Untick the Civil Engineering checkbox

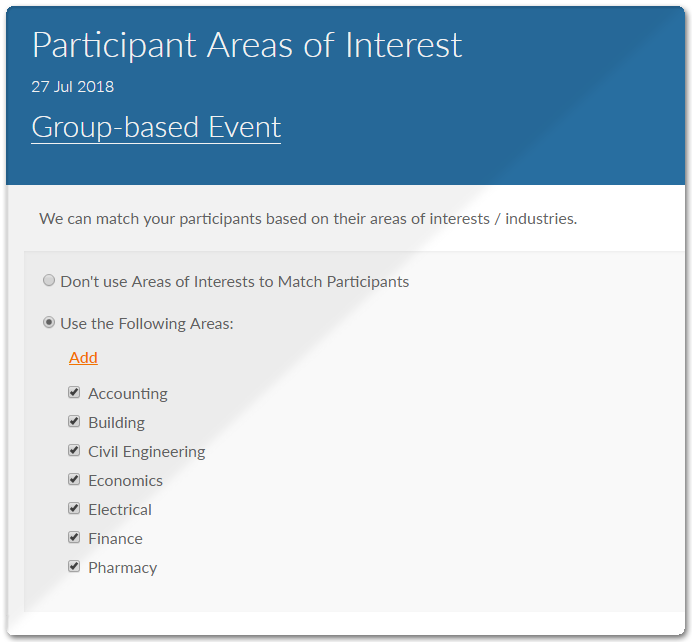[74, 451]
